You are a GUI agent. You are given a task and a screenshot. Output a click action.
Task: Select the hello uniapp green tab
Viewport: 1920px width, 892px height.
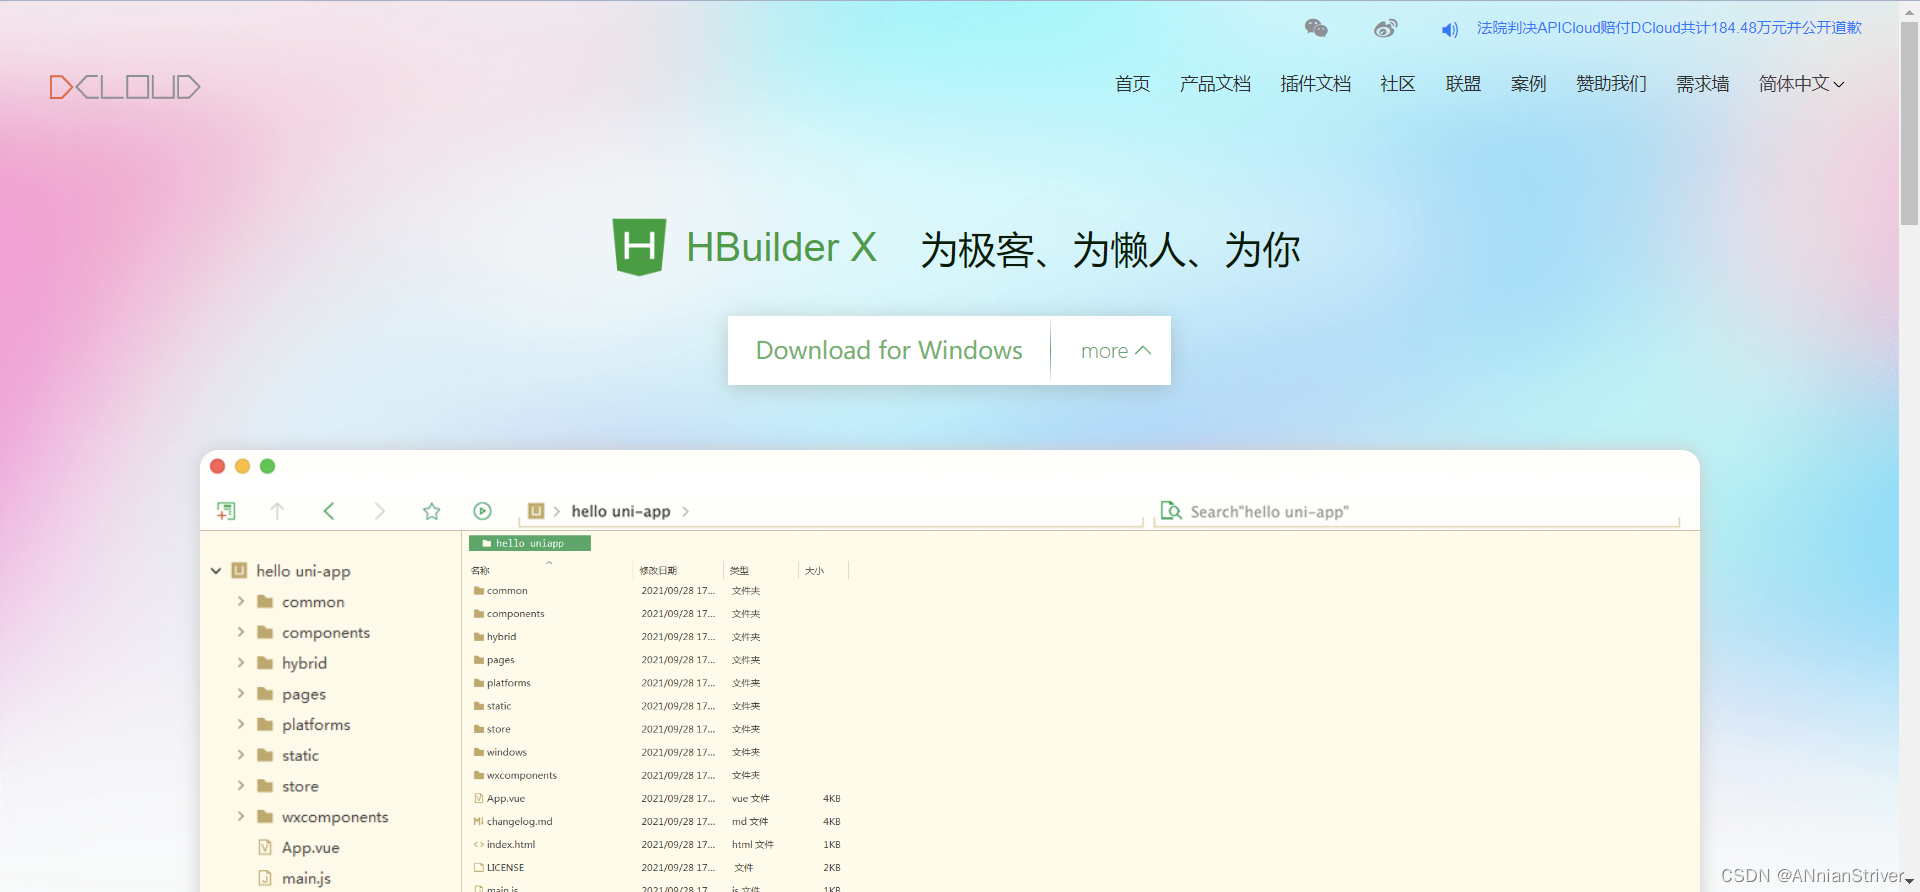[530, 543]
